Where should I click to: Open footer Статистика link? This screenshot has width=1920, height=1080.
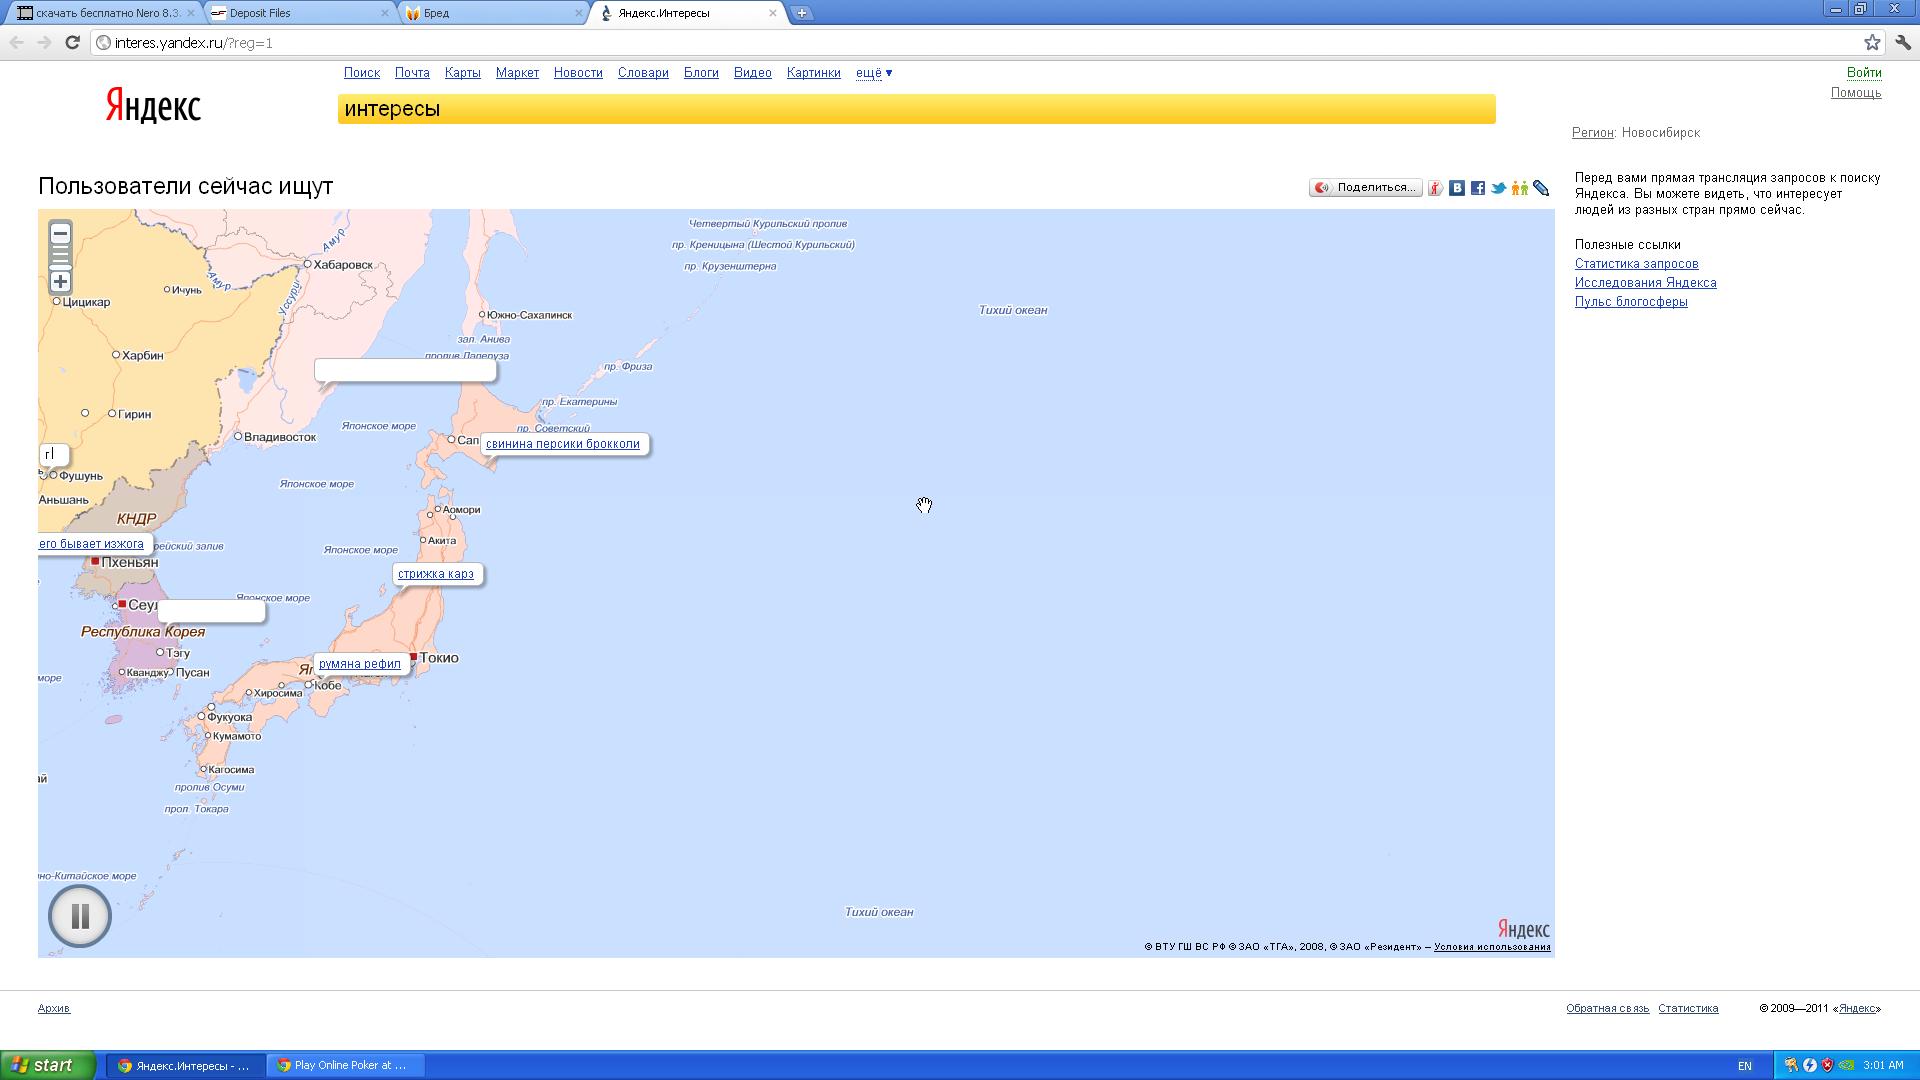pos(1688,1008)
